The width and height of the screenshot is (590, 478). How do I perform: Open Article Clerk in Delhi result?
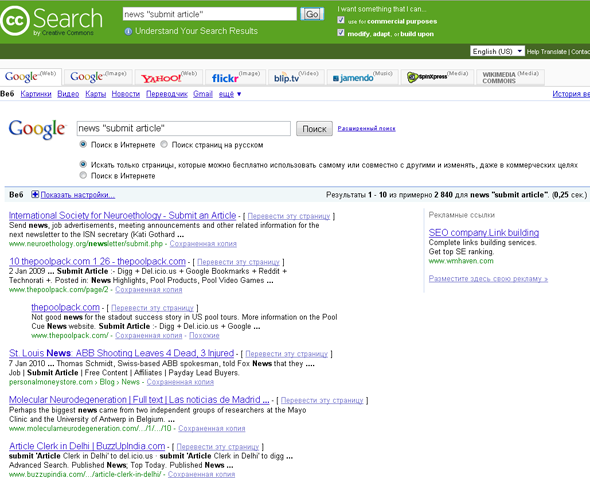[x=87, y=446]
